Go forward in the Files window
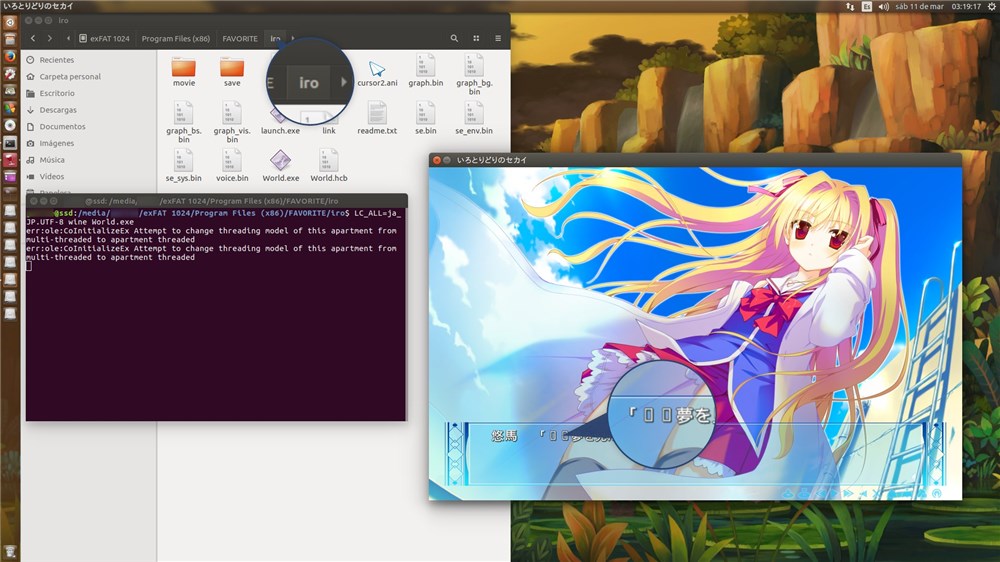1000x562 pixels. [x=50, y=38]
